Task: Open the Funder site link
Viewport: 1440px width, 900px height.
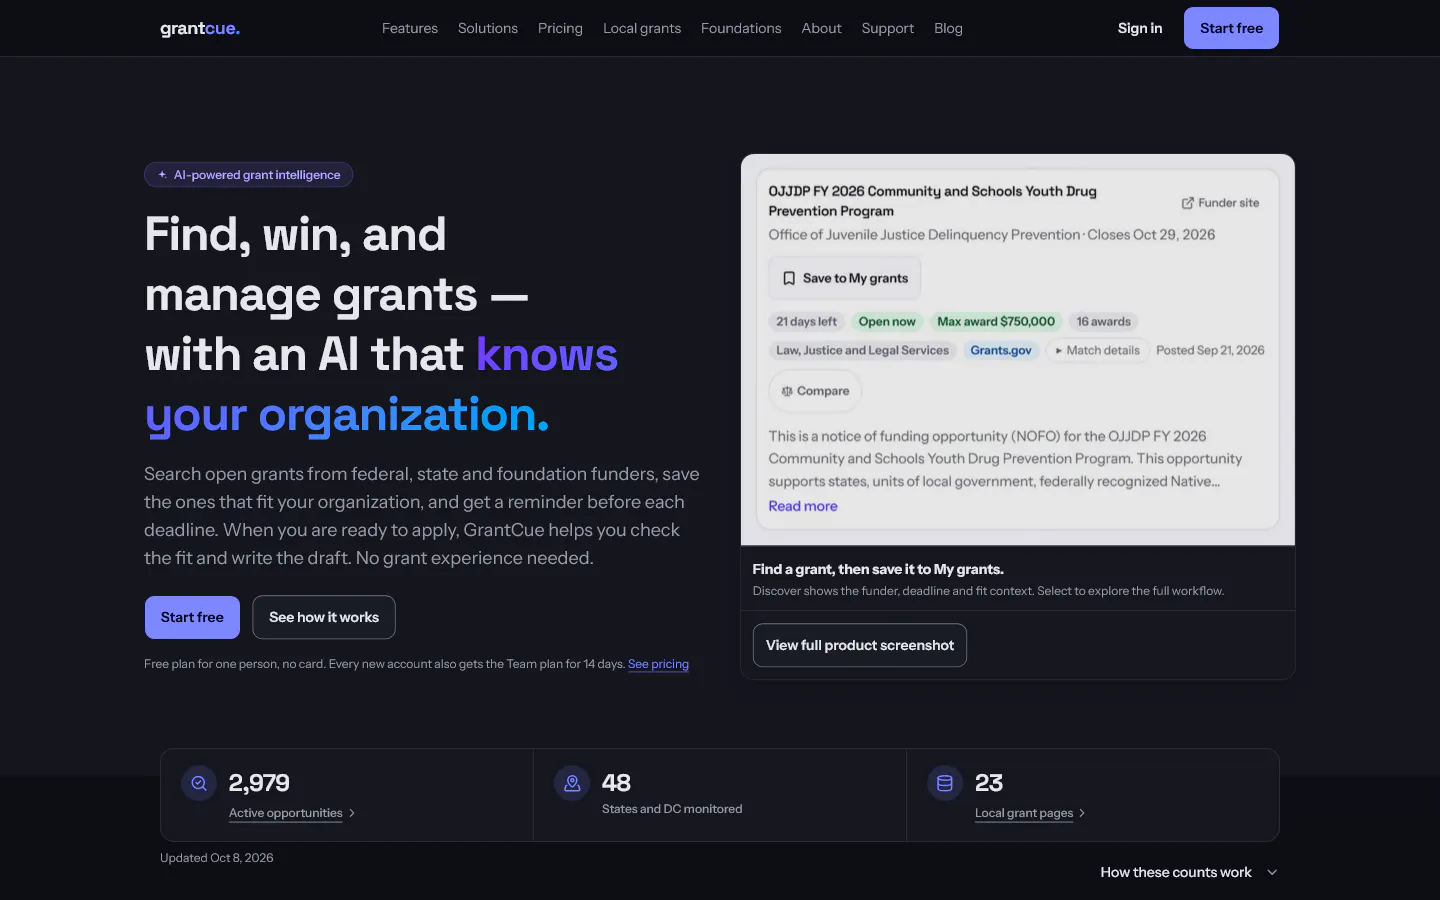Action: tap(1220, 203)
